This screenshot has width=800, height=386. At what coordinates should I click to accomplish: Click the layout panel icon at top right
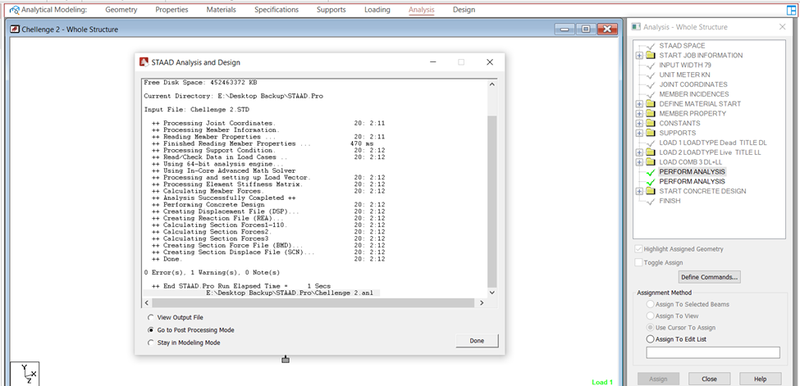[x=791, y=10]
